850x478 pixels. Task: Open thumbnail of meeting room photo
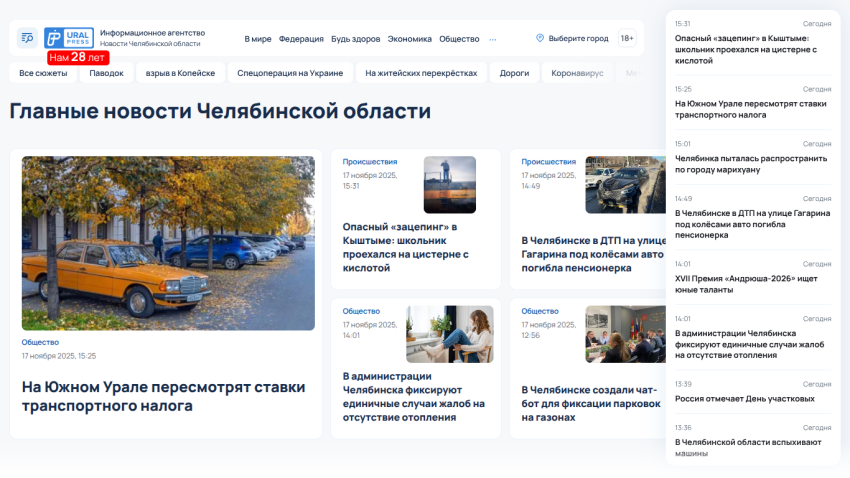625,334
